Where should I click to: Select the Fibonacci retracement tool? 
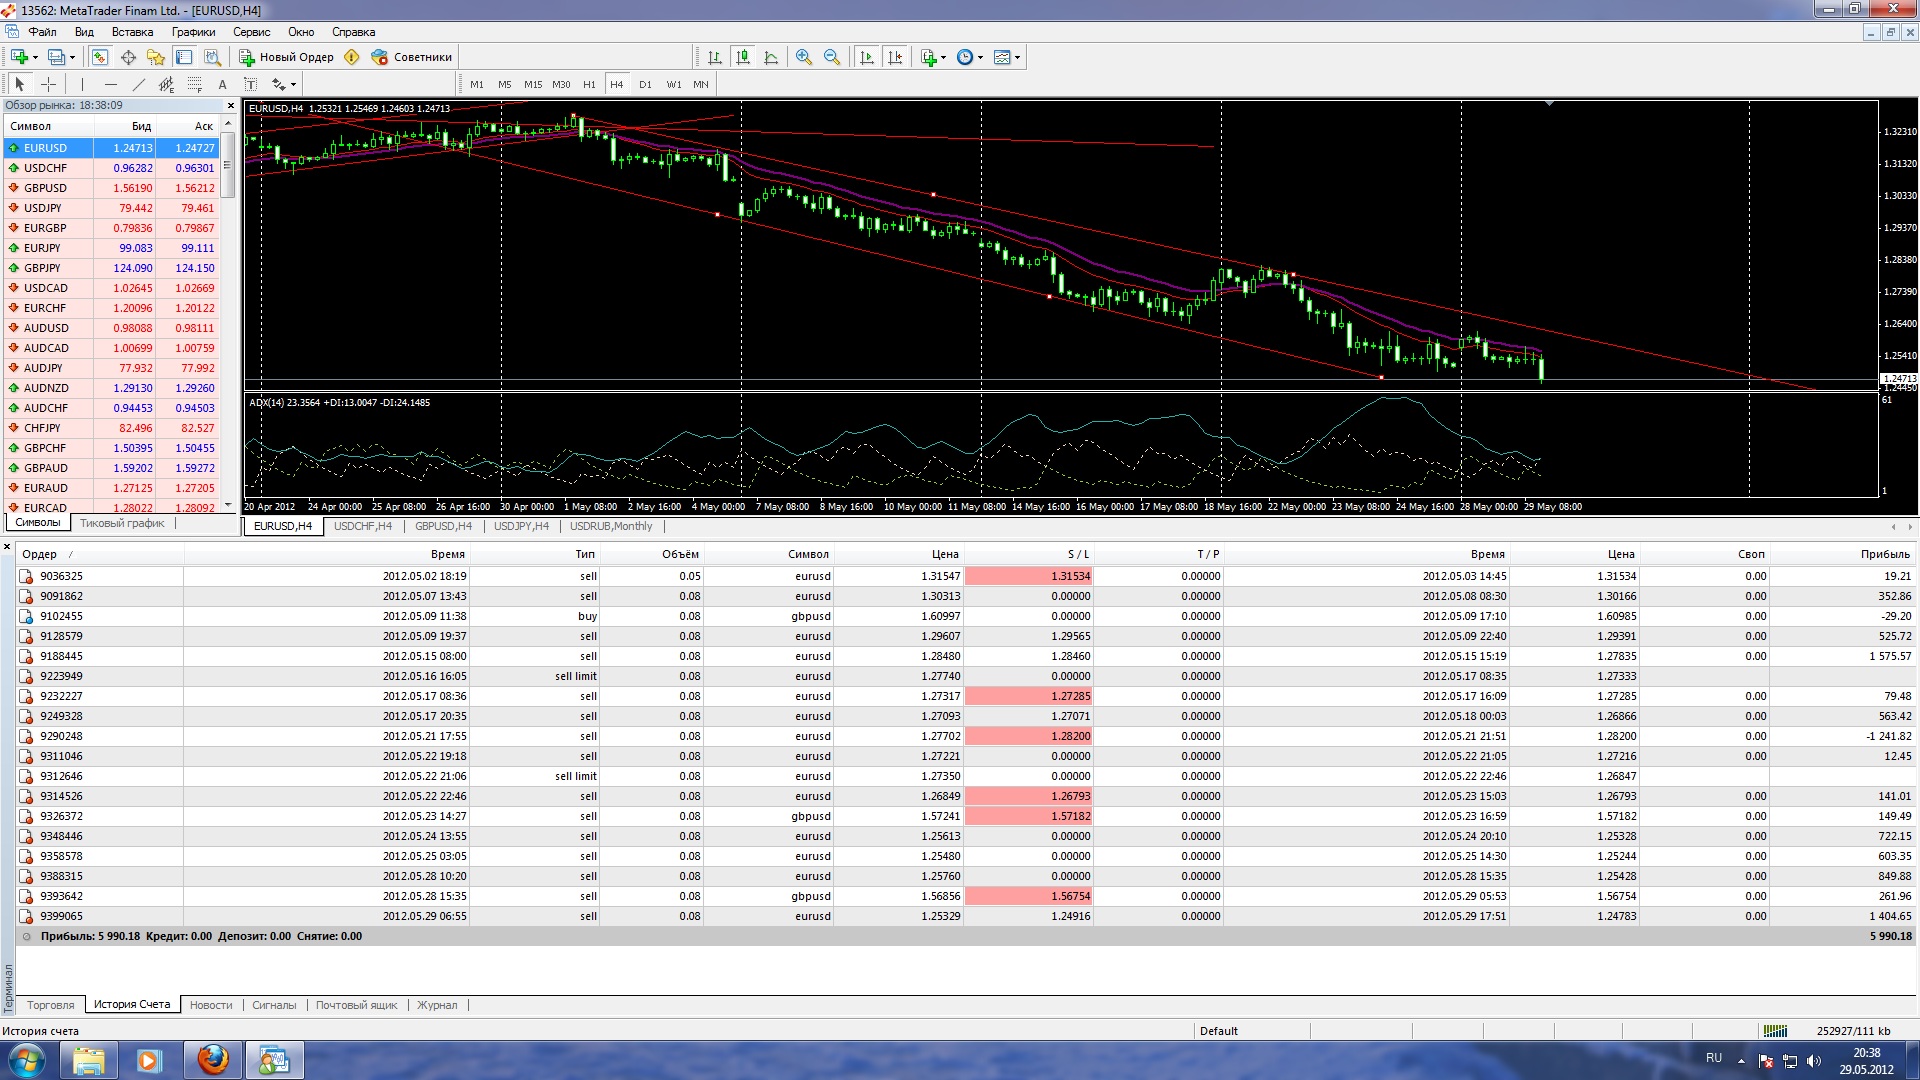(x=195, y=84)
